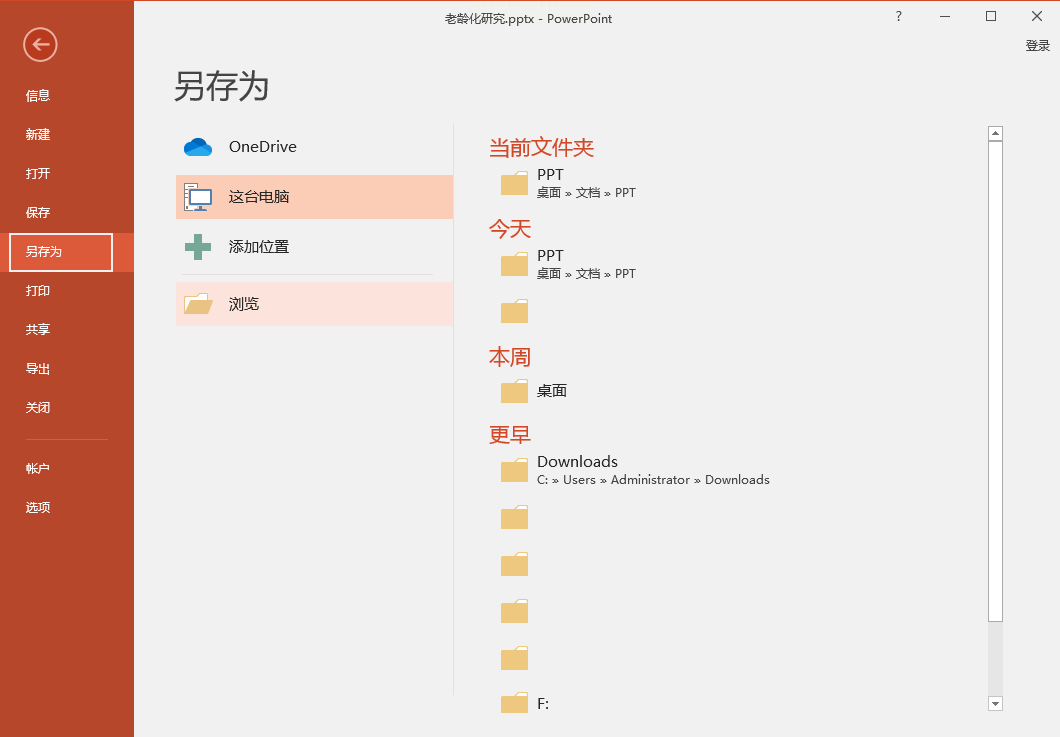The width and height of the screenshot is (1060, 737).
Task: Click the help question mark icon
Action: click(x=898, y=16)
